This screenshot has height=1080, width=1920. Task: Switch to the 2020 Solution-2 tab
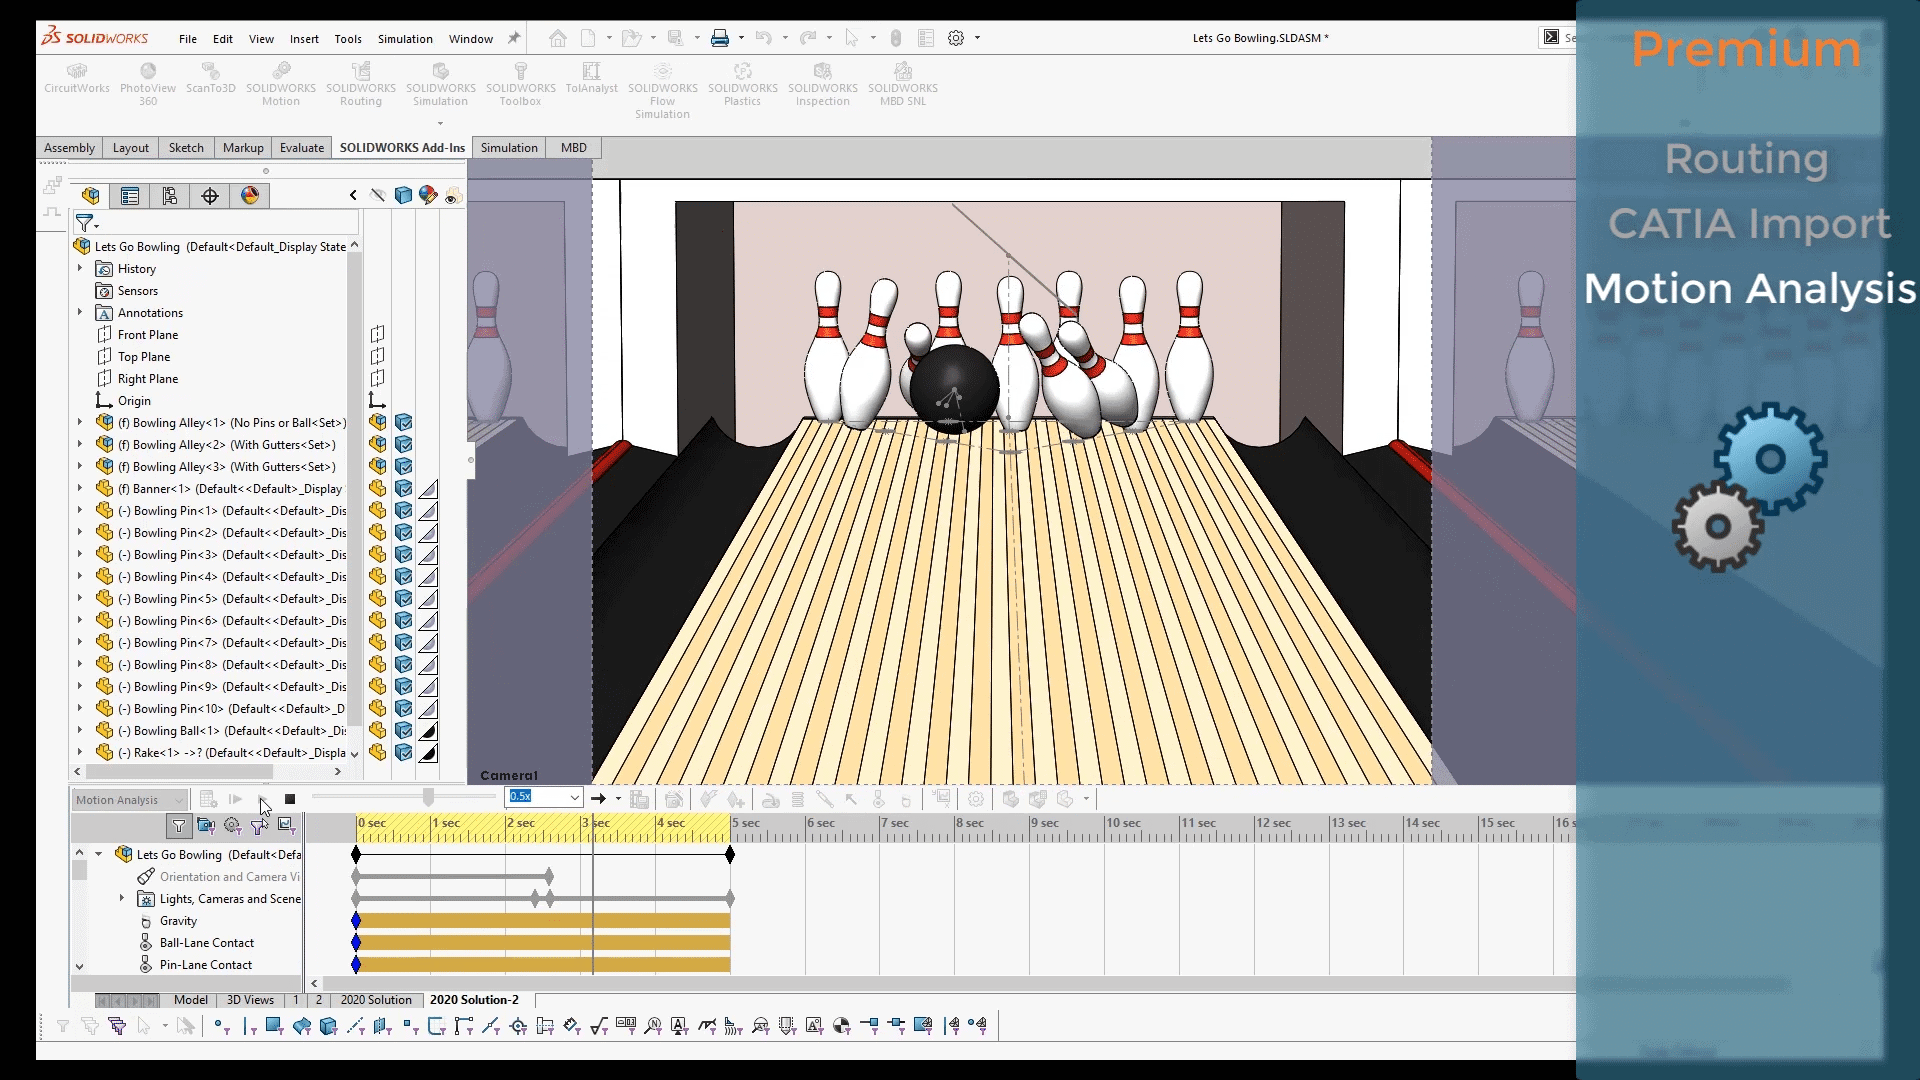pos(475,998)
